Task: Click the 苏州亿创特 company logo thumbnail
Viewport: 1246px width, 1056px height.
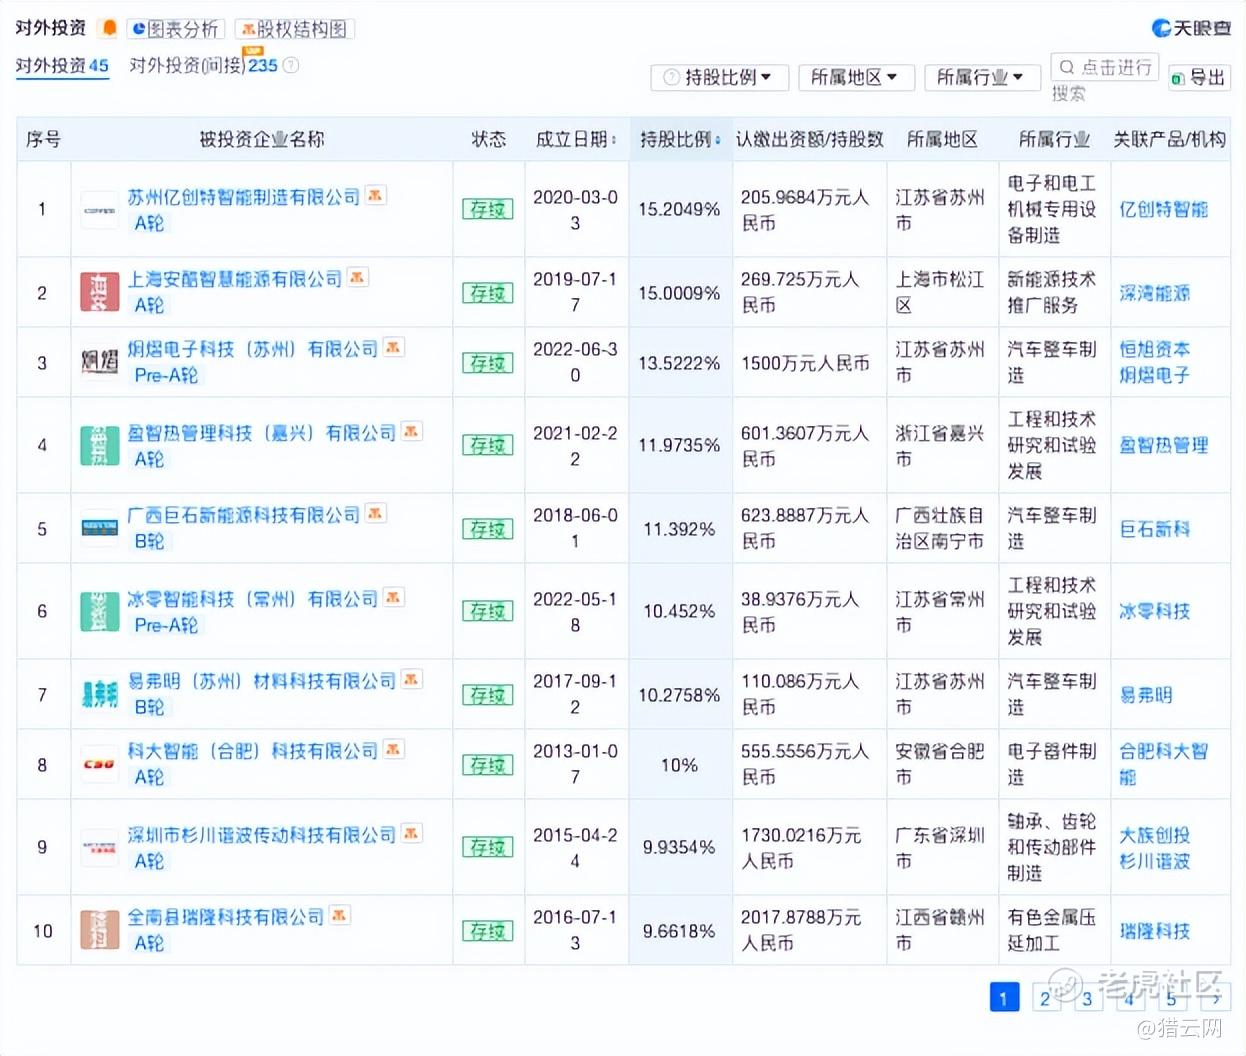Action: tap(99, 210)
